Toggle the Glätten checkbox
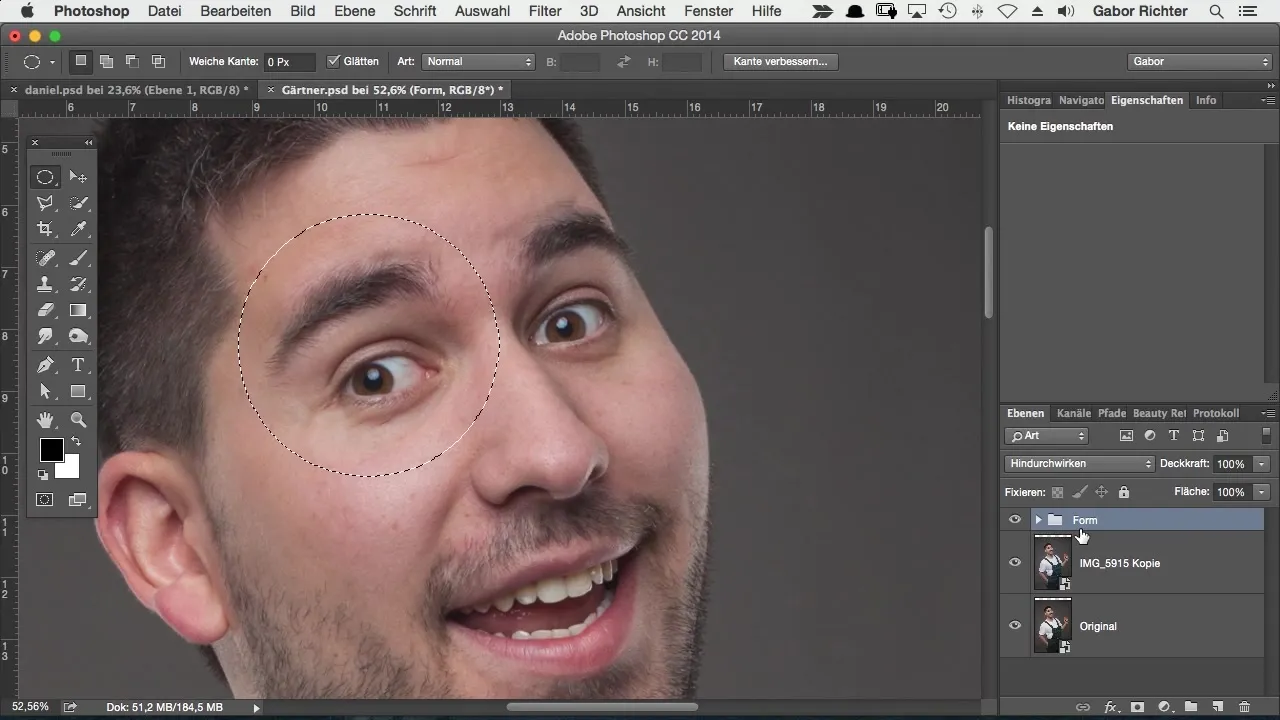The height and width of the screenshot is (720, 1280). point(334,61)
